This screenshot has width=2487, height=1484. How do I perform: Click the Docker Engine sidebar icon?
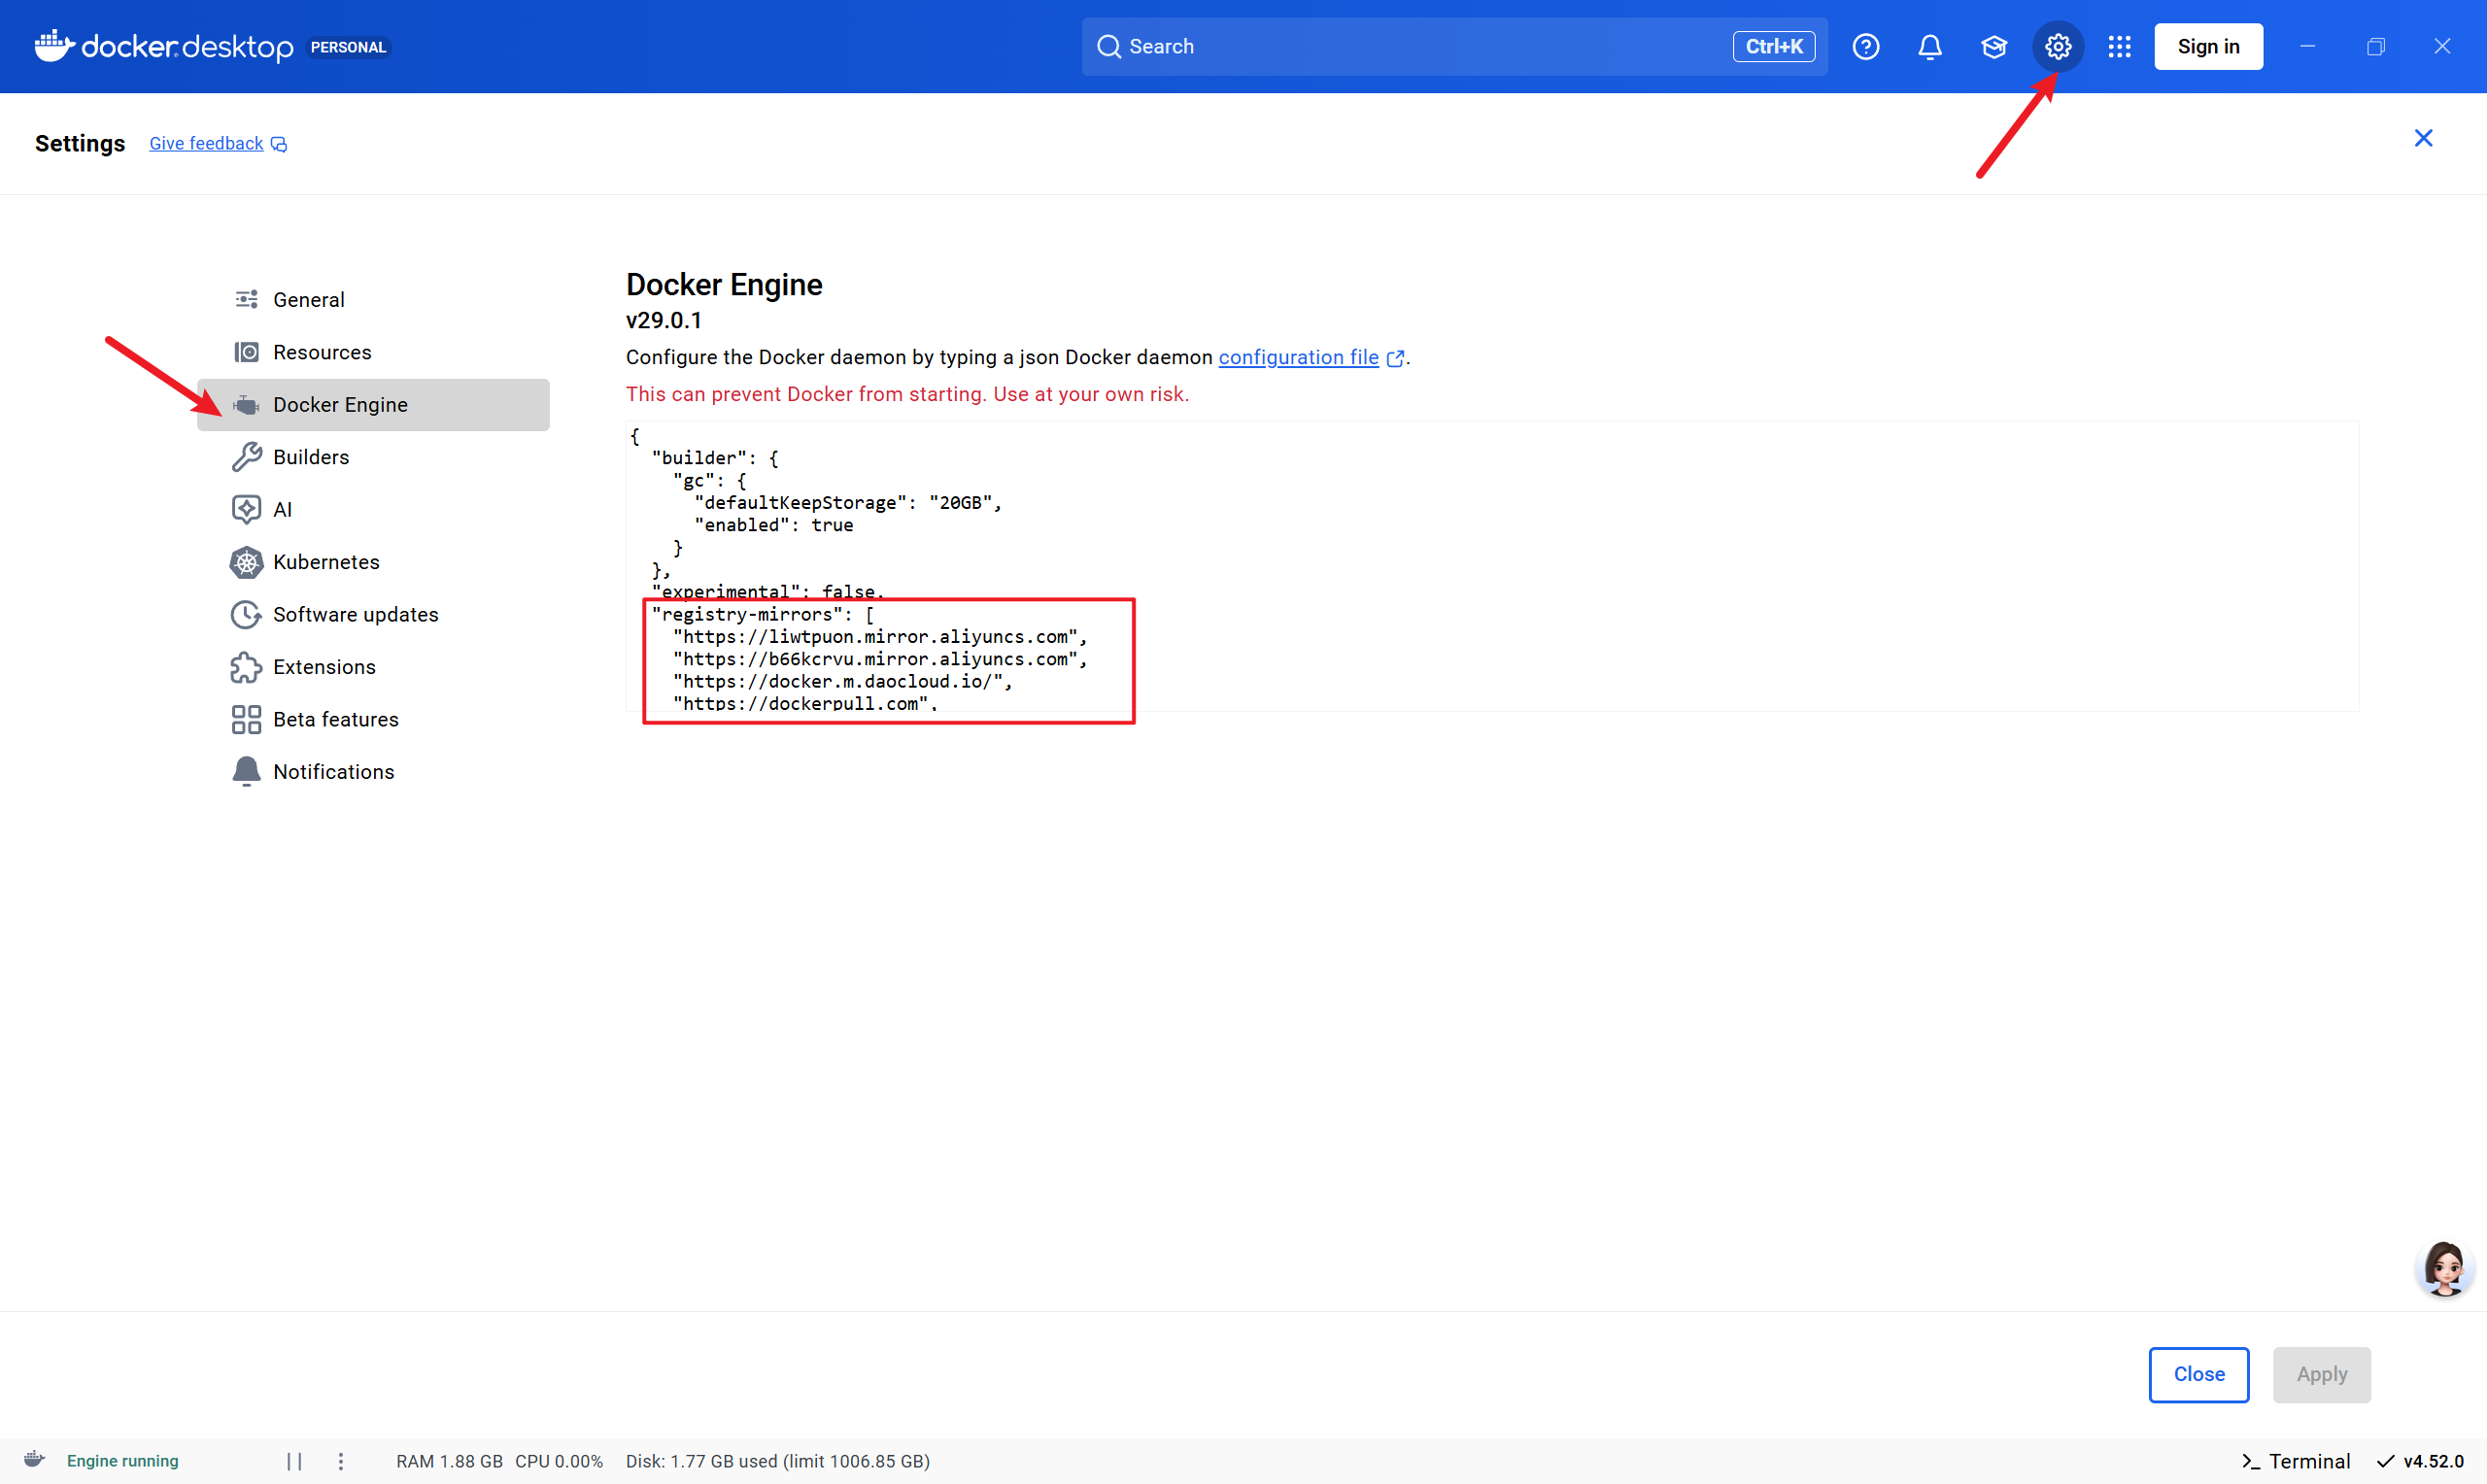247,405
